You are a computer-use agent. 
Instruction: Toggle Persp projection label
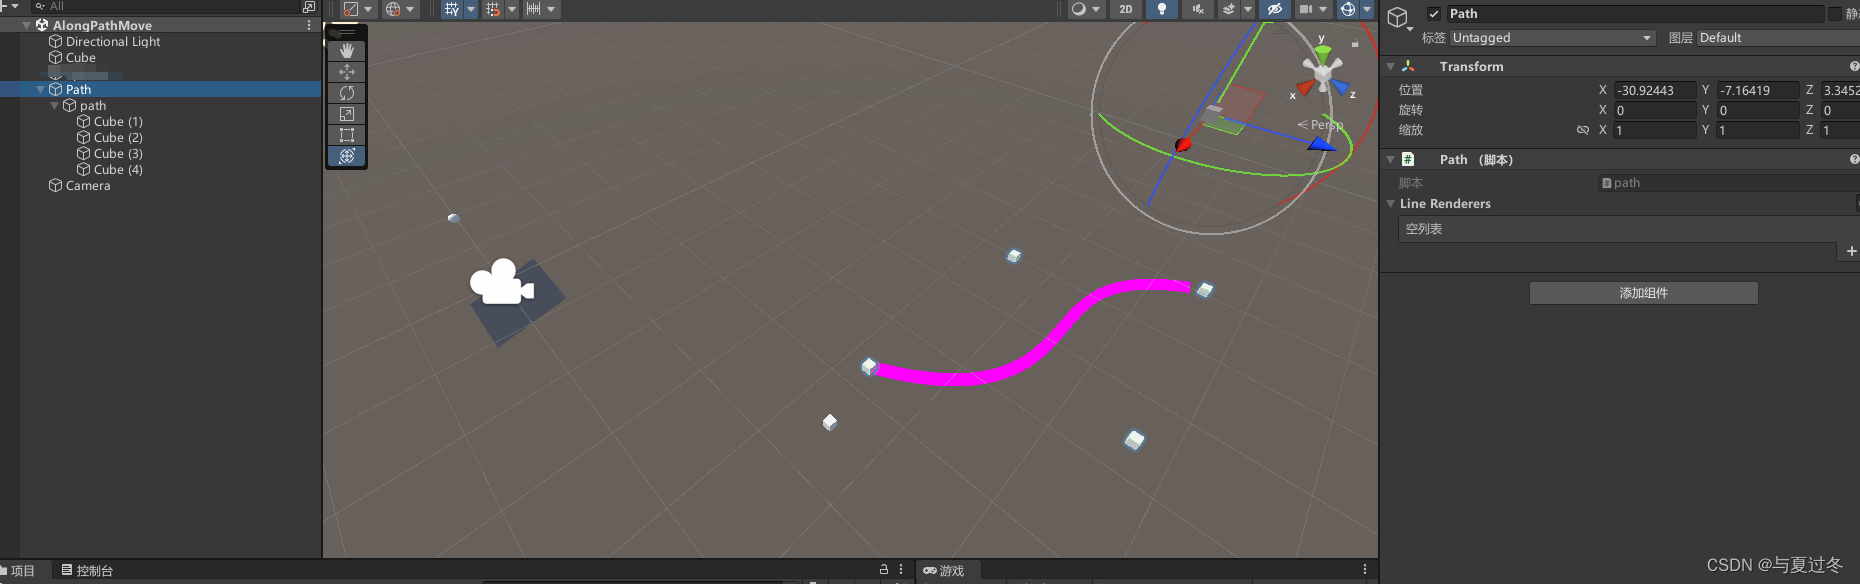click(1321, 125)
